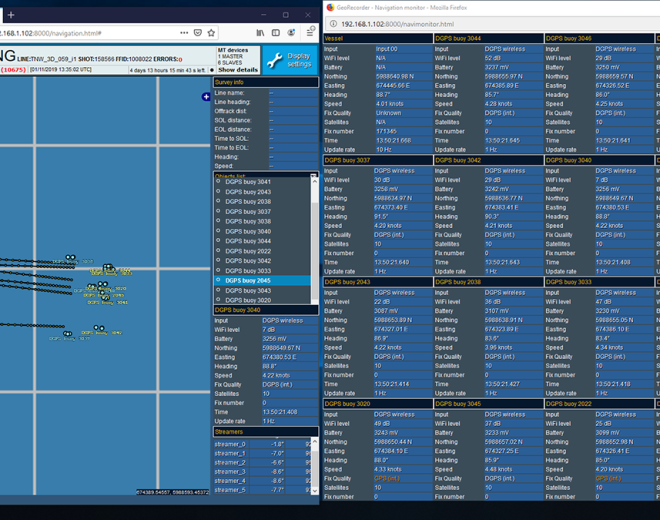Select DGPS buoy 2043 radio marker
The width and height of the screenshot is (660, 520).
219,192
